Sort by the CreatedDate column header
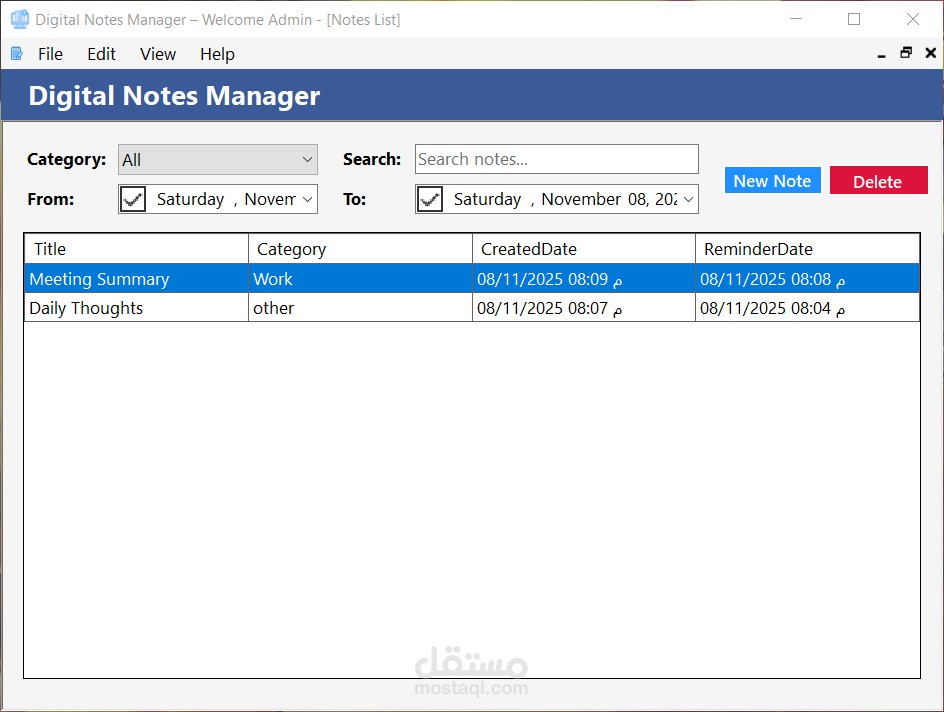The width and height of the screenshot is (944, 712). coord(584,249)
